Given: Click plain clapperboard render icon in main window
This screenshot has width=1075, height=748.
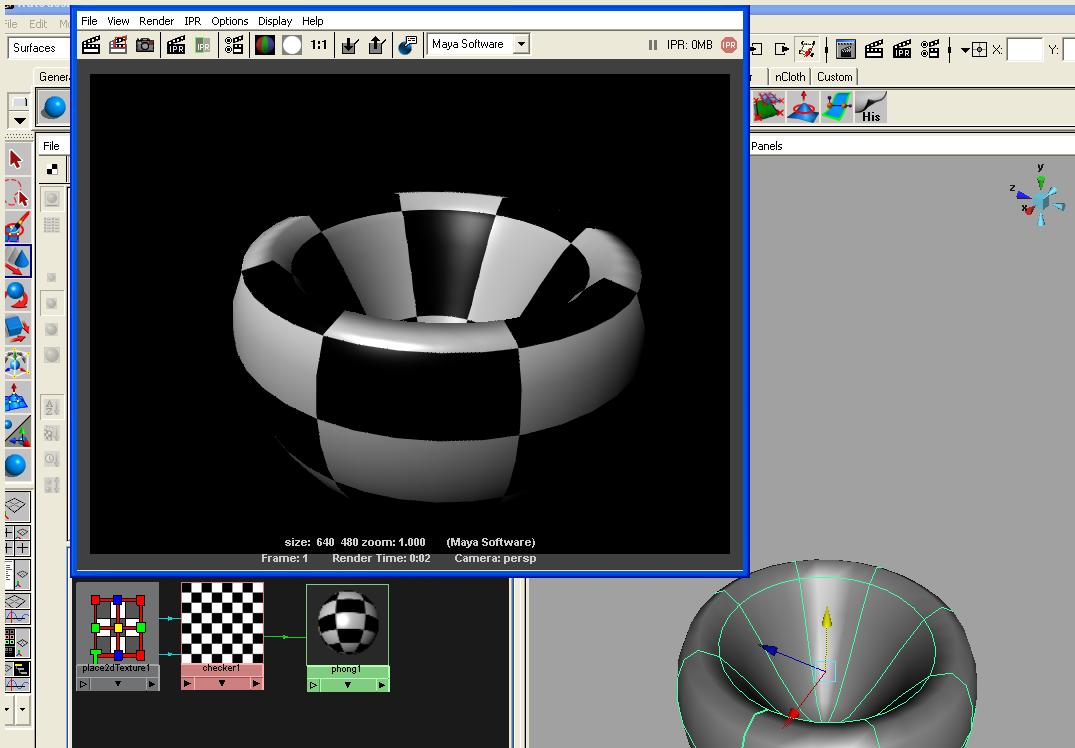Looking at the screenshot, I should click(873, 49).
